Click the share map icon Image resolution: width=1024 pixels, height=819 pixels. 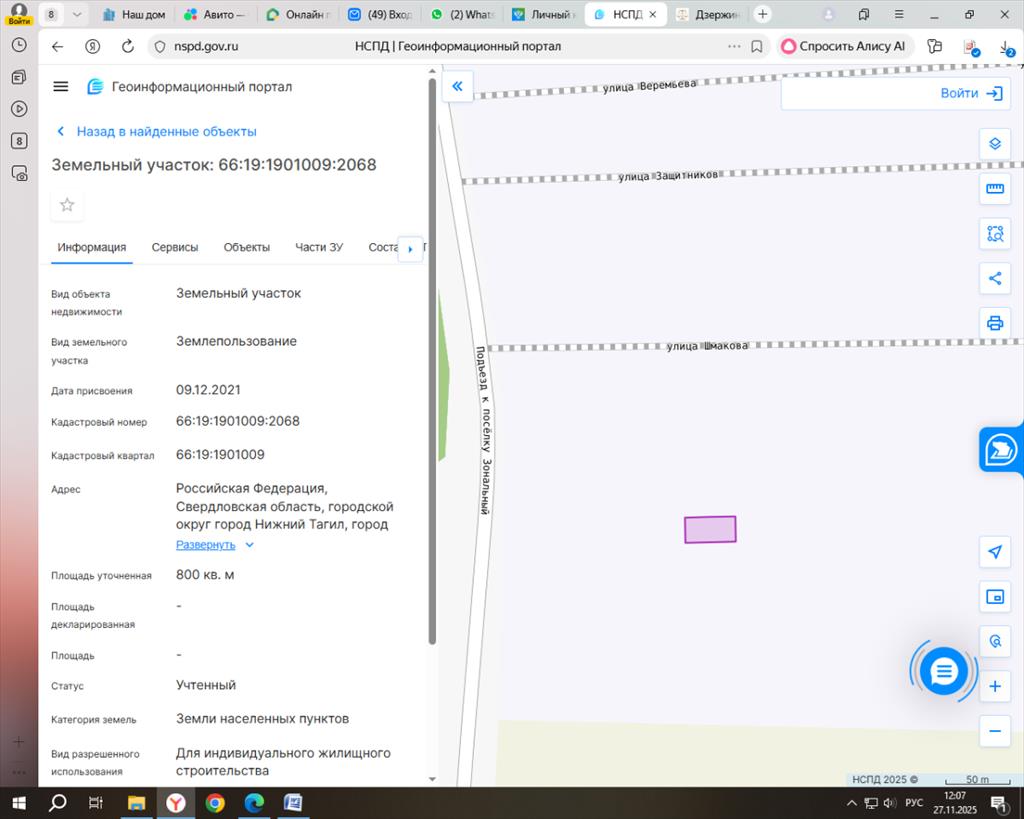tap(994, 279)
